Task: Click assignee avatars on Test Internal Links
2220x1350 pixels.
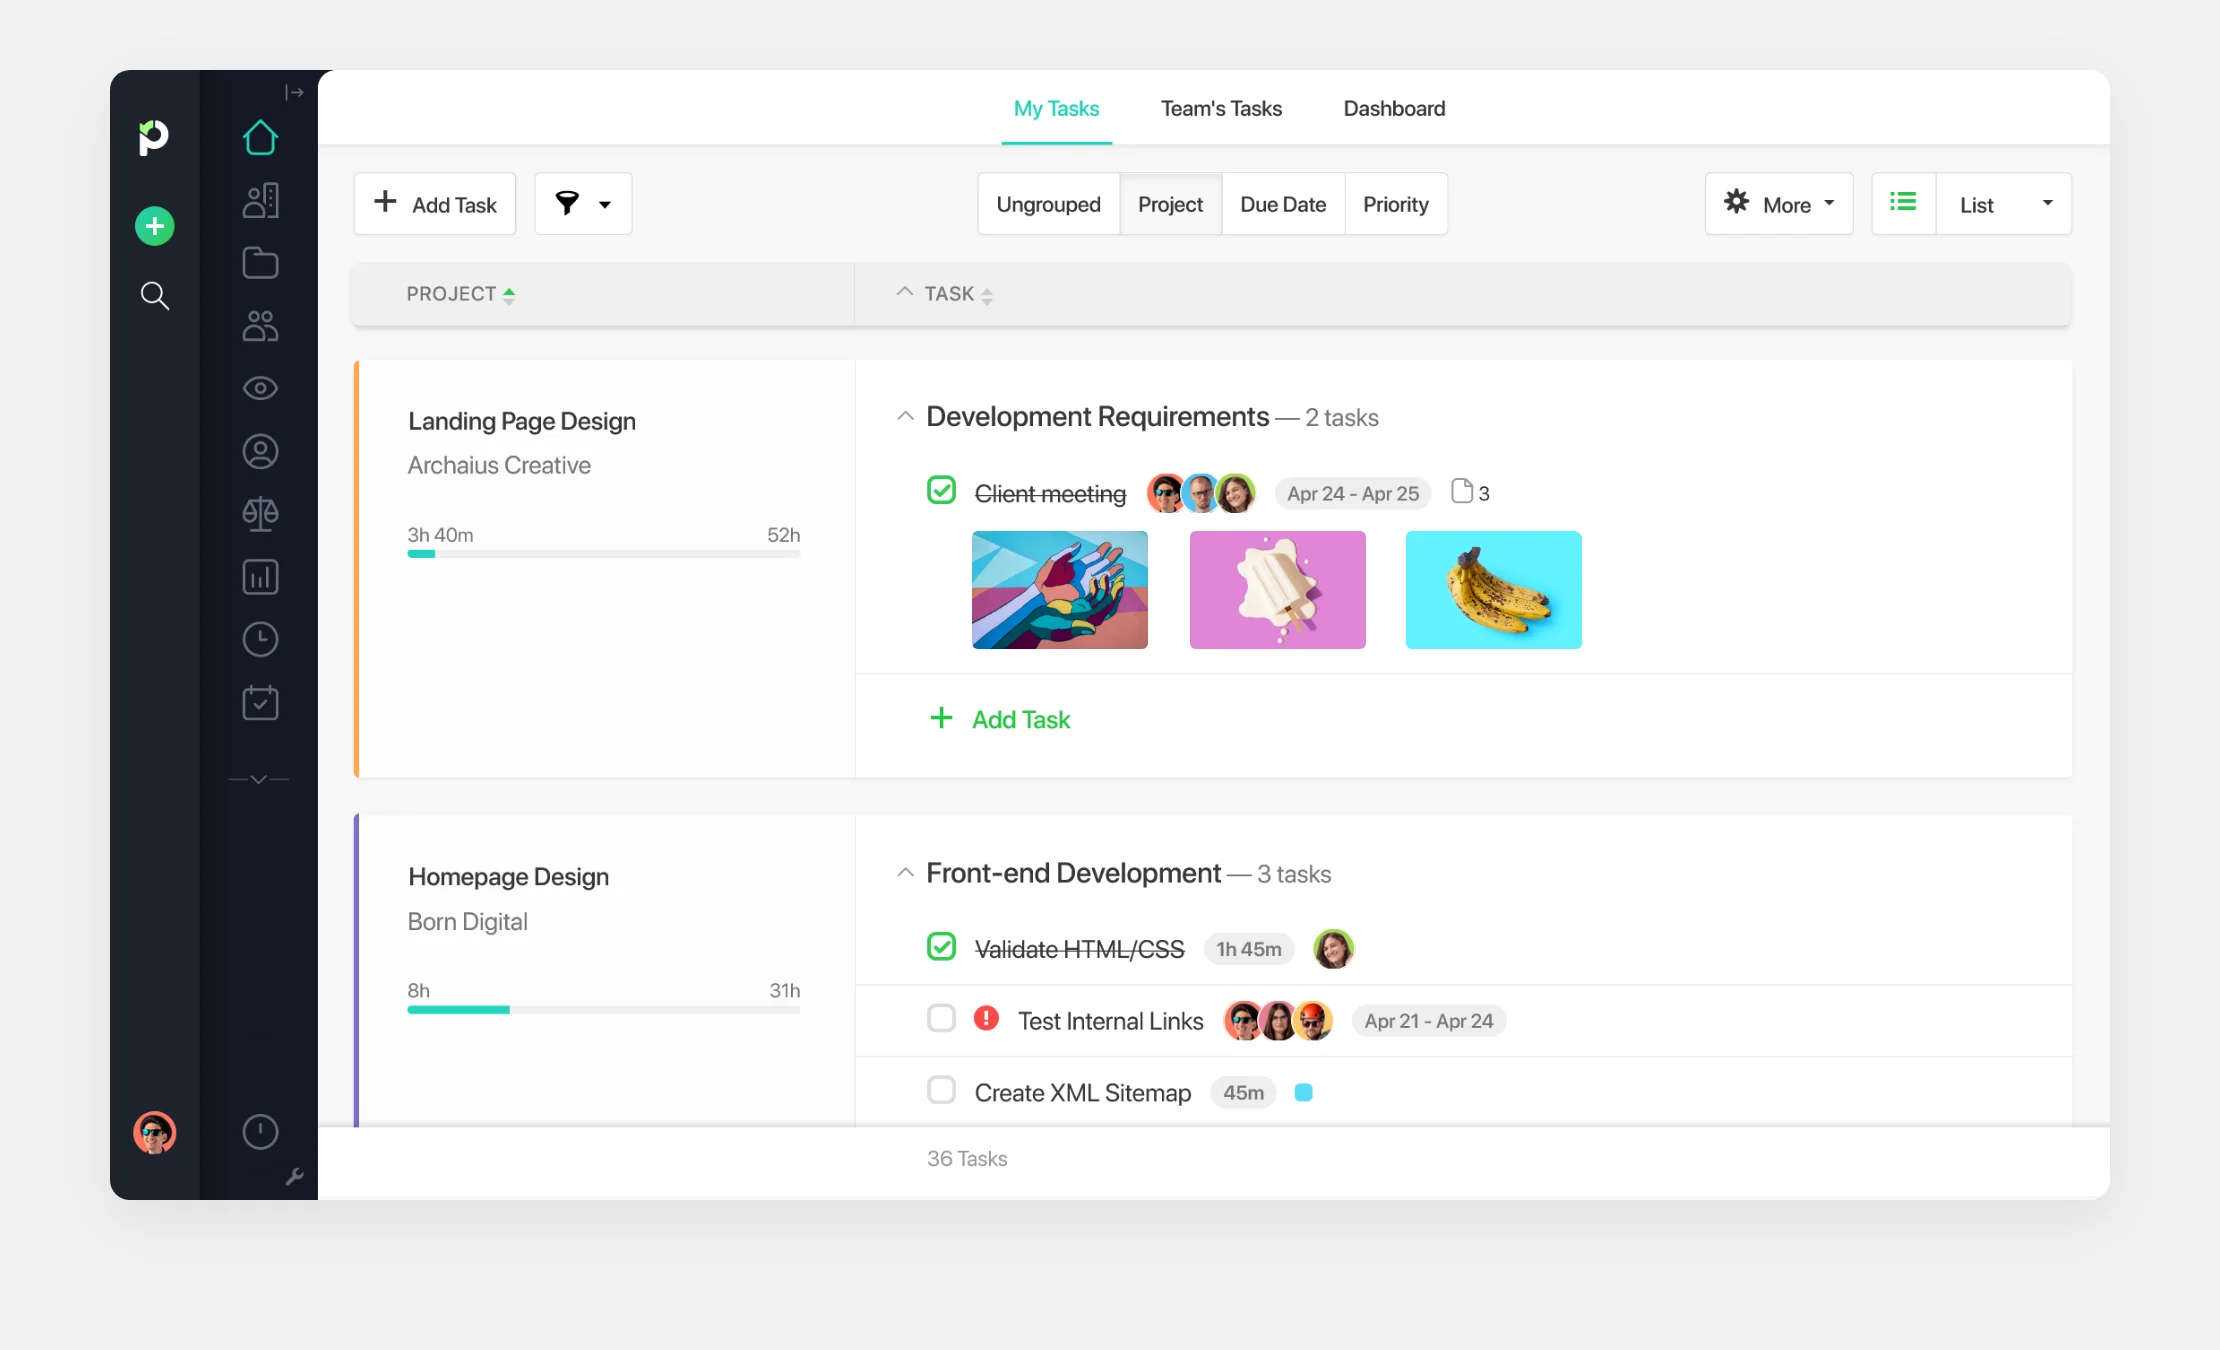Action: pos(1278,1021)
